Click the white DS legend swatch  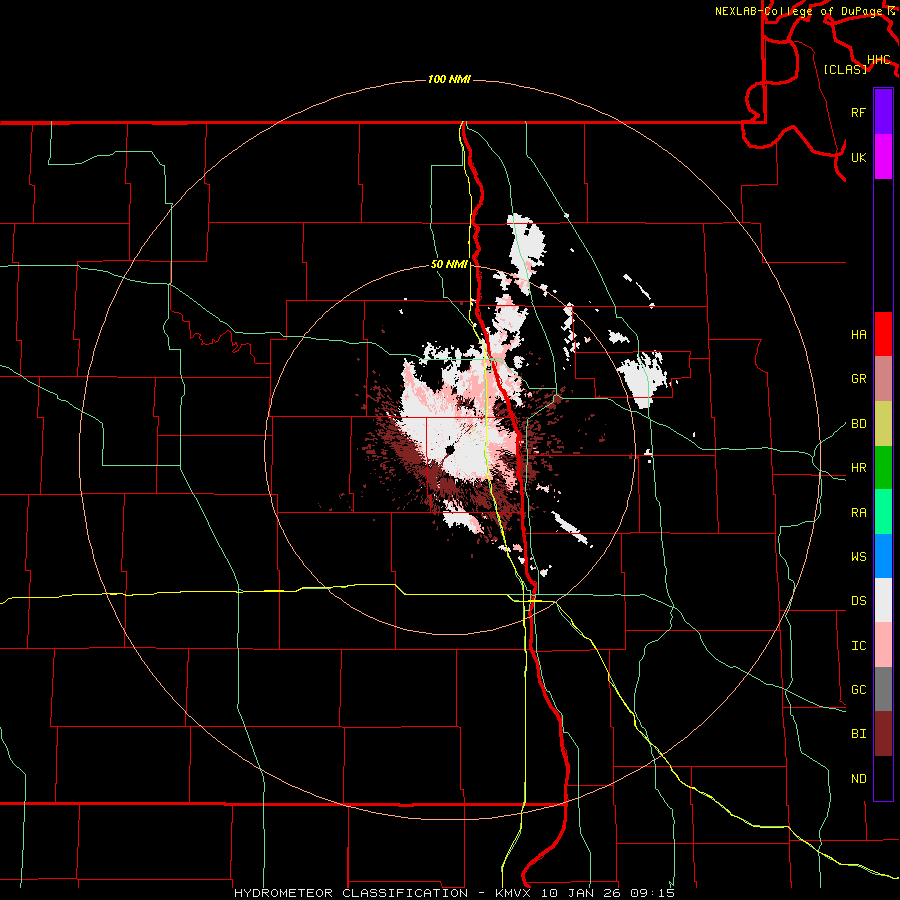click(883, 600)
